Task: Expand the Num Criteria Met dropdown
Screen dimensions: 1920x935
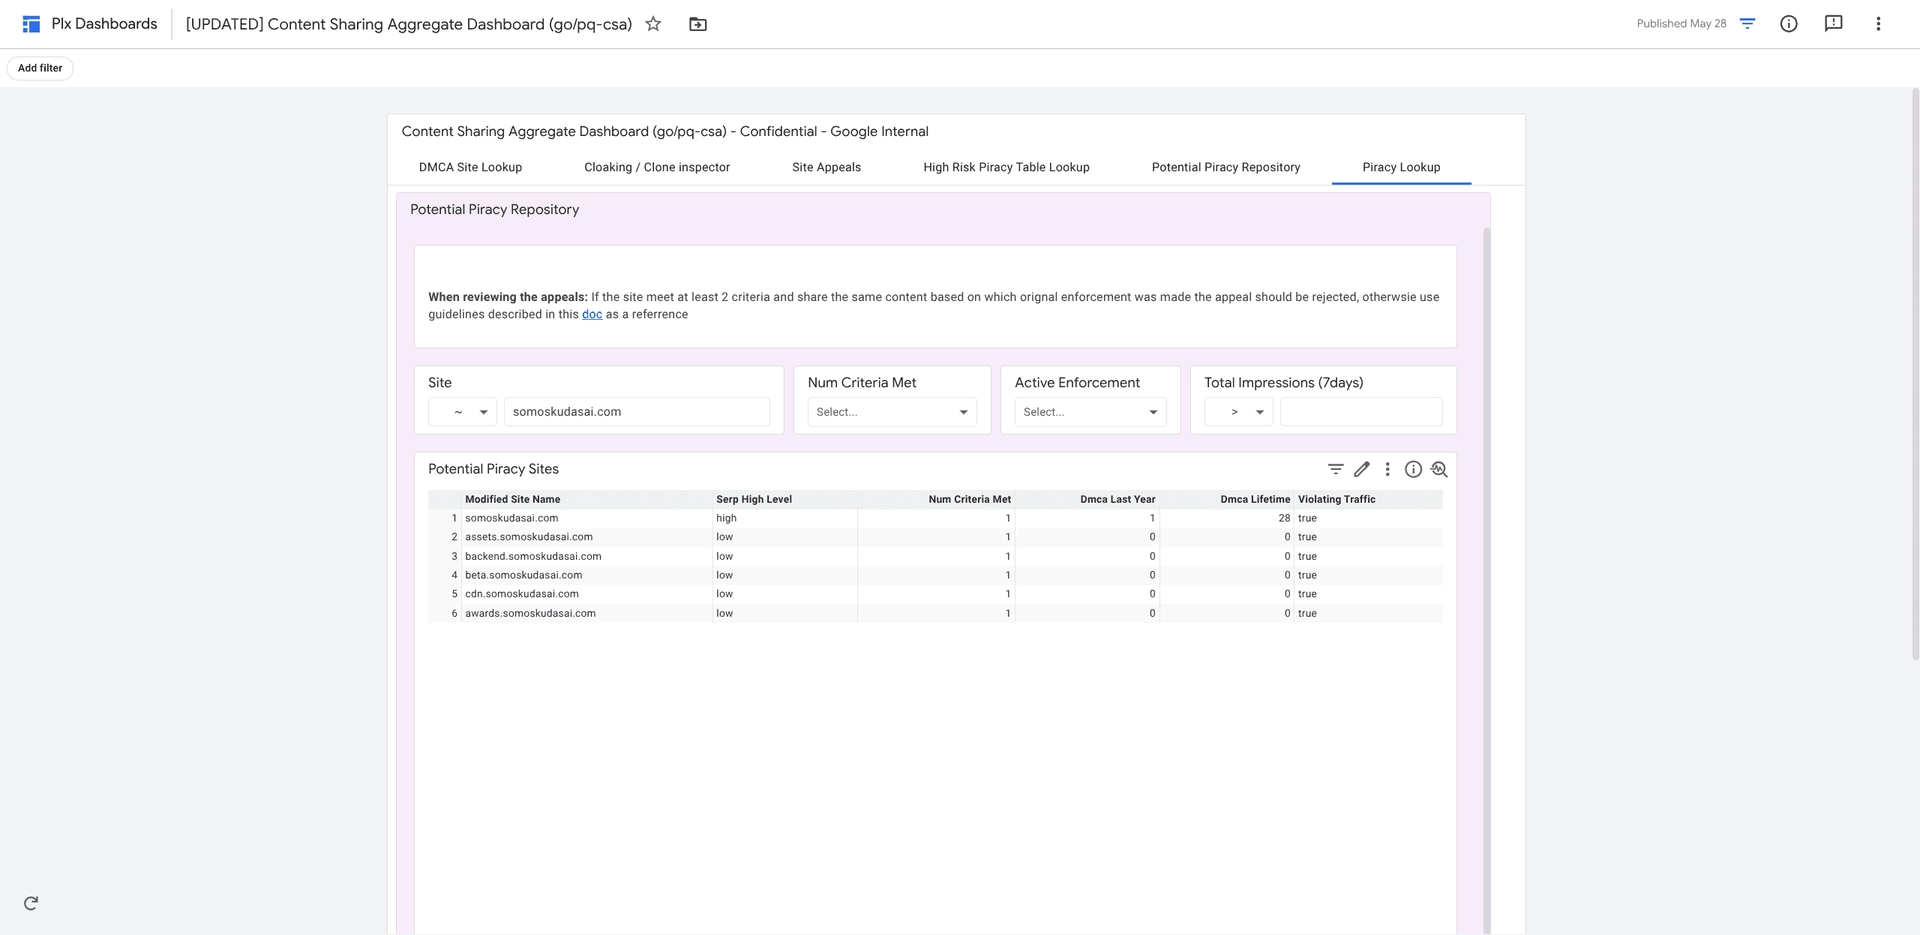Action: point(891,412)
